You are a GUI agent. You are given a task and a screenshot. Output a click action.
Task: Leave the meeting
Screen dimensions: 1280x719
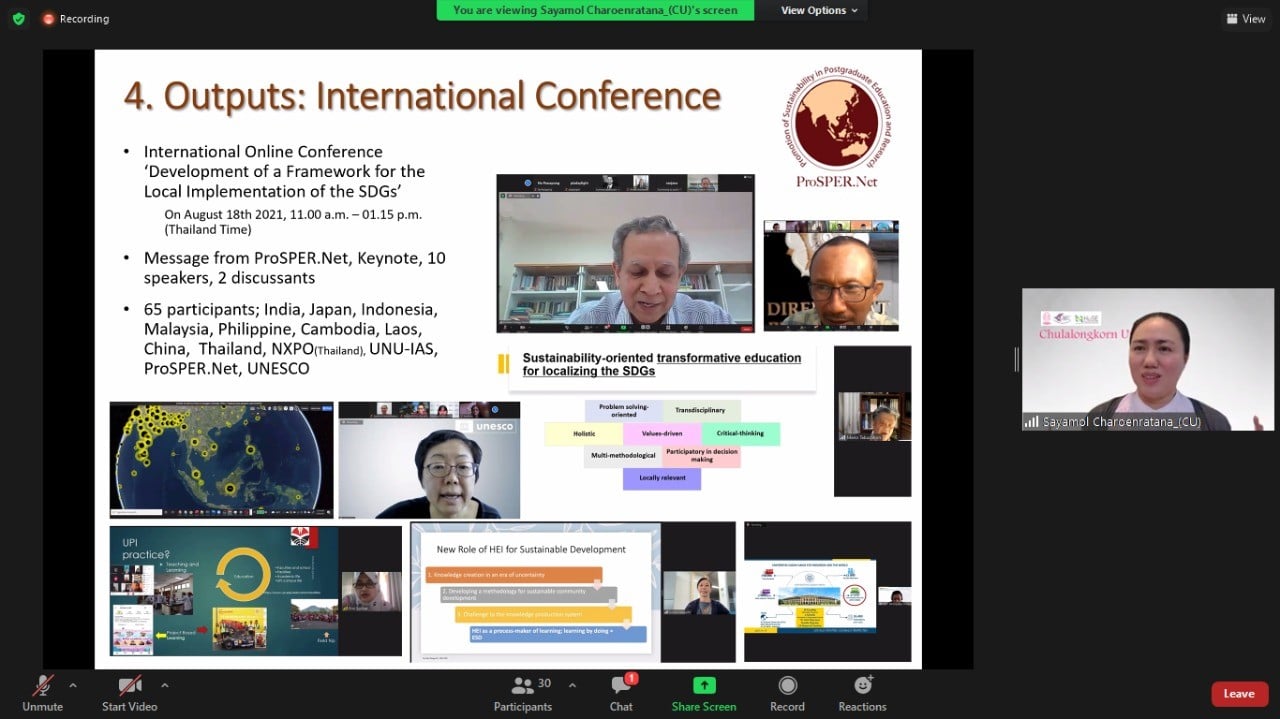coord(1238,694)
